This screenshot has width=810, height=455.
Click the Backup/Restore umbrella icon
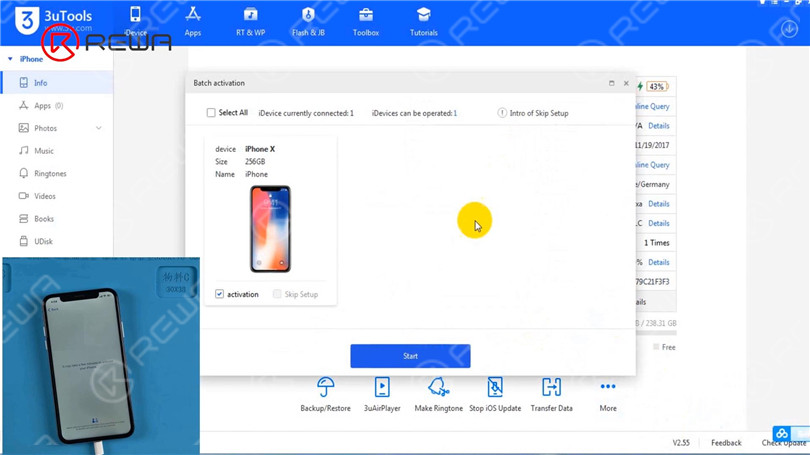point(325,388)
